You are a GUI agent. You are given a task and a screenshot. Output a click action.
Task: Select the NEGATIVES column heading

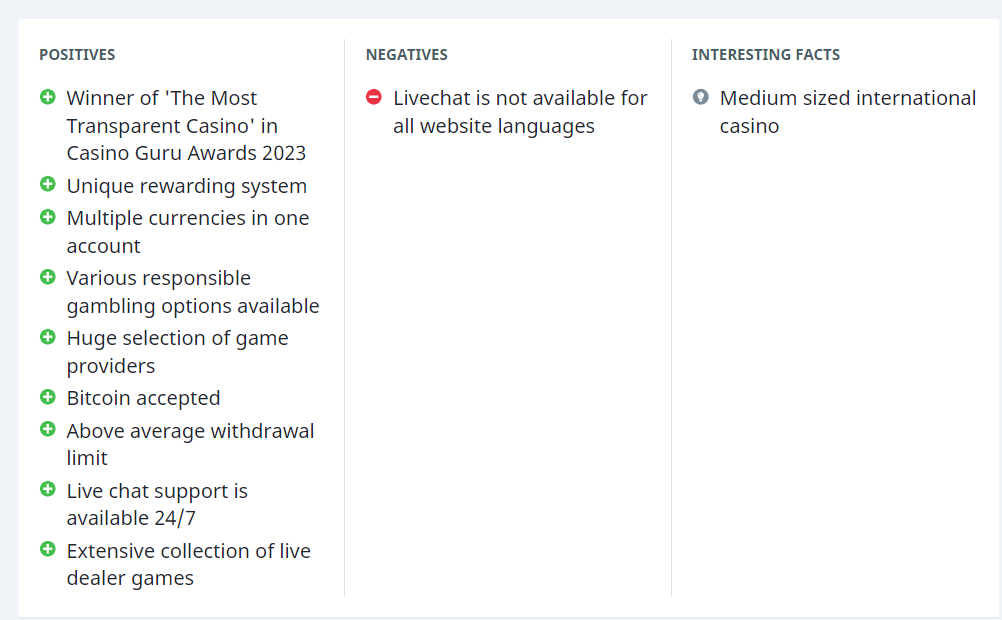pos(406,55)
